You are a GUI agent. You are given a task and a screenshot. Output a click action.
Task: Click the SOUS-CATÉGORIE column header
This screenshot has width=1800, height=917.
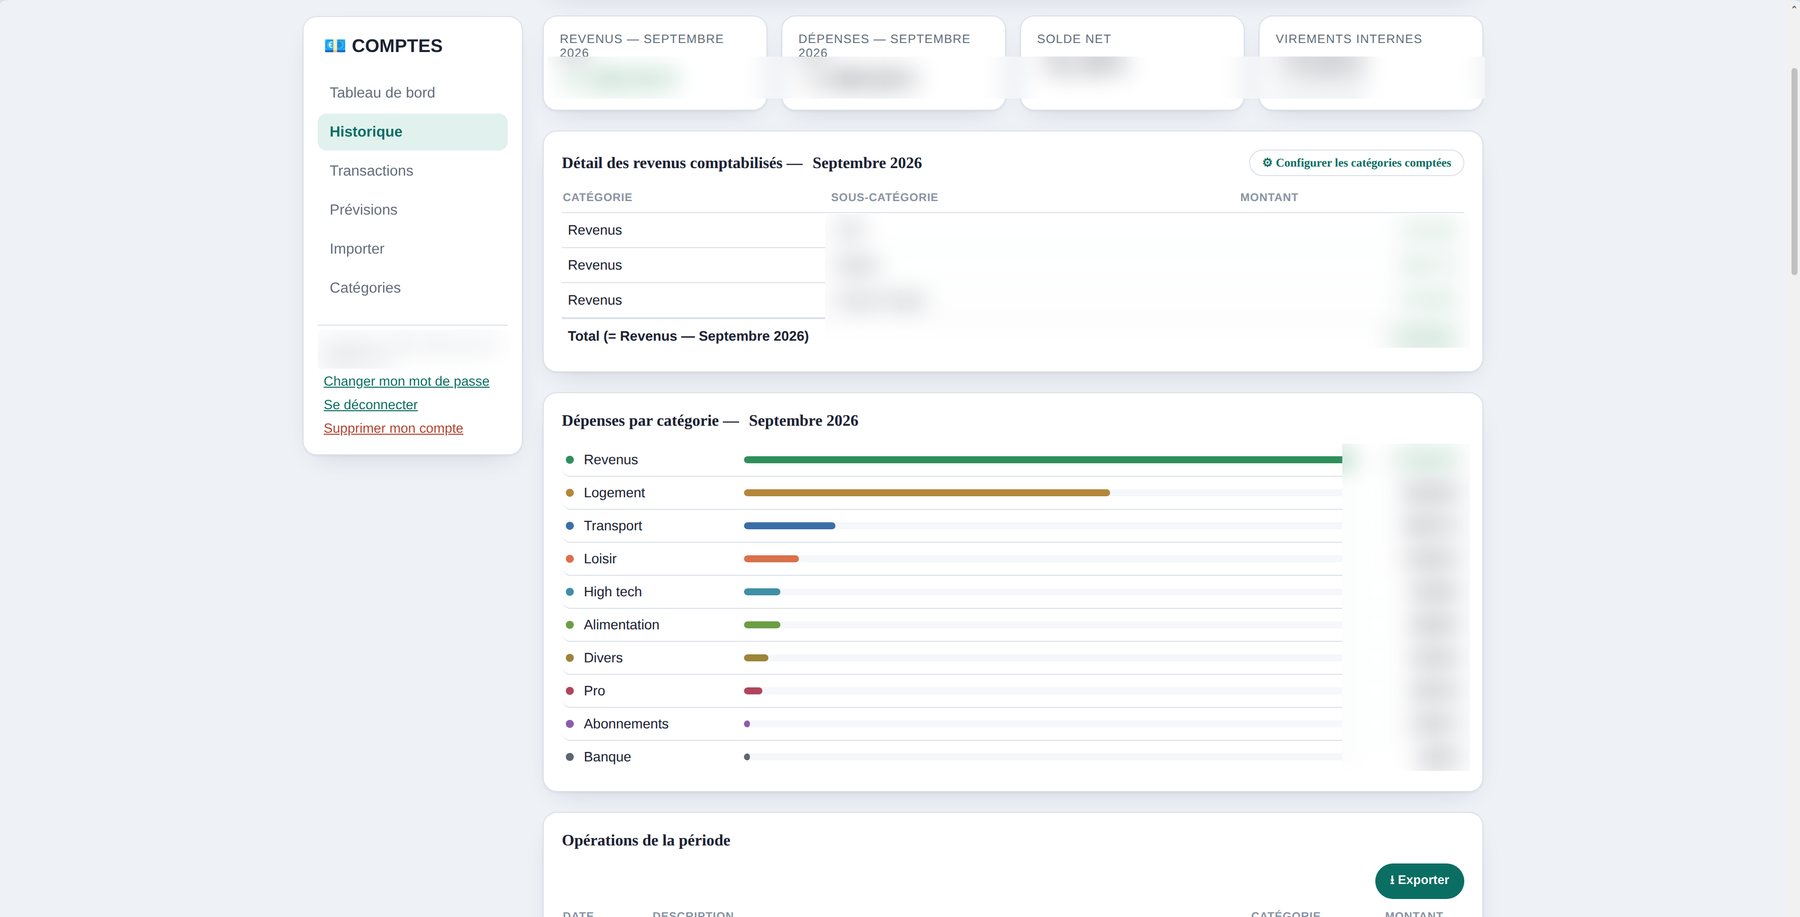click(884, 198)
